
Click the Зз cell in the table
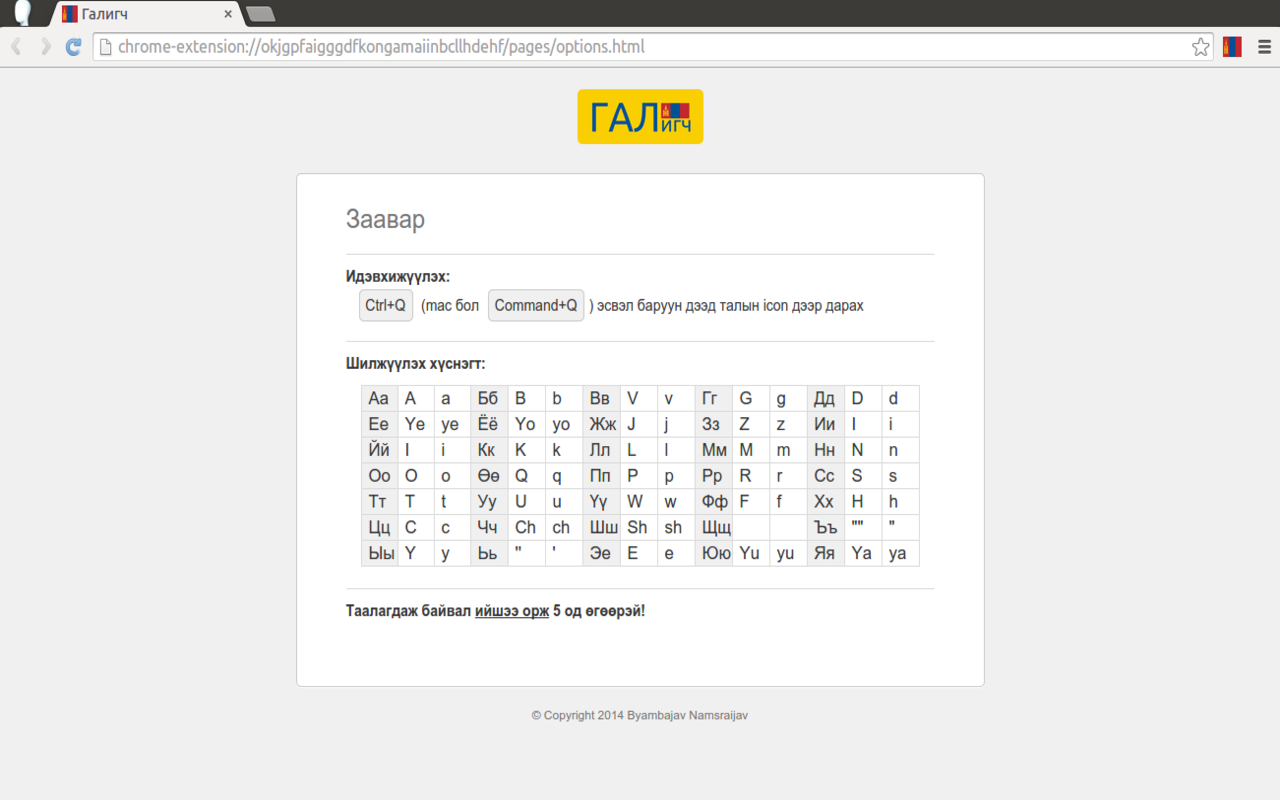point(713,424)
